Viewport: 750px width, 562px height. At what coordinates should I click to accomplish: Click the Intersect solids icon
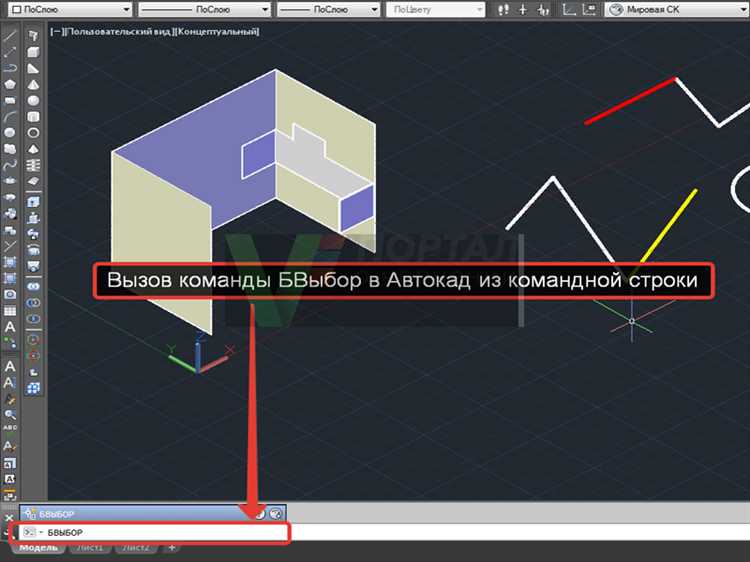33,319
